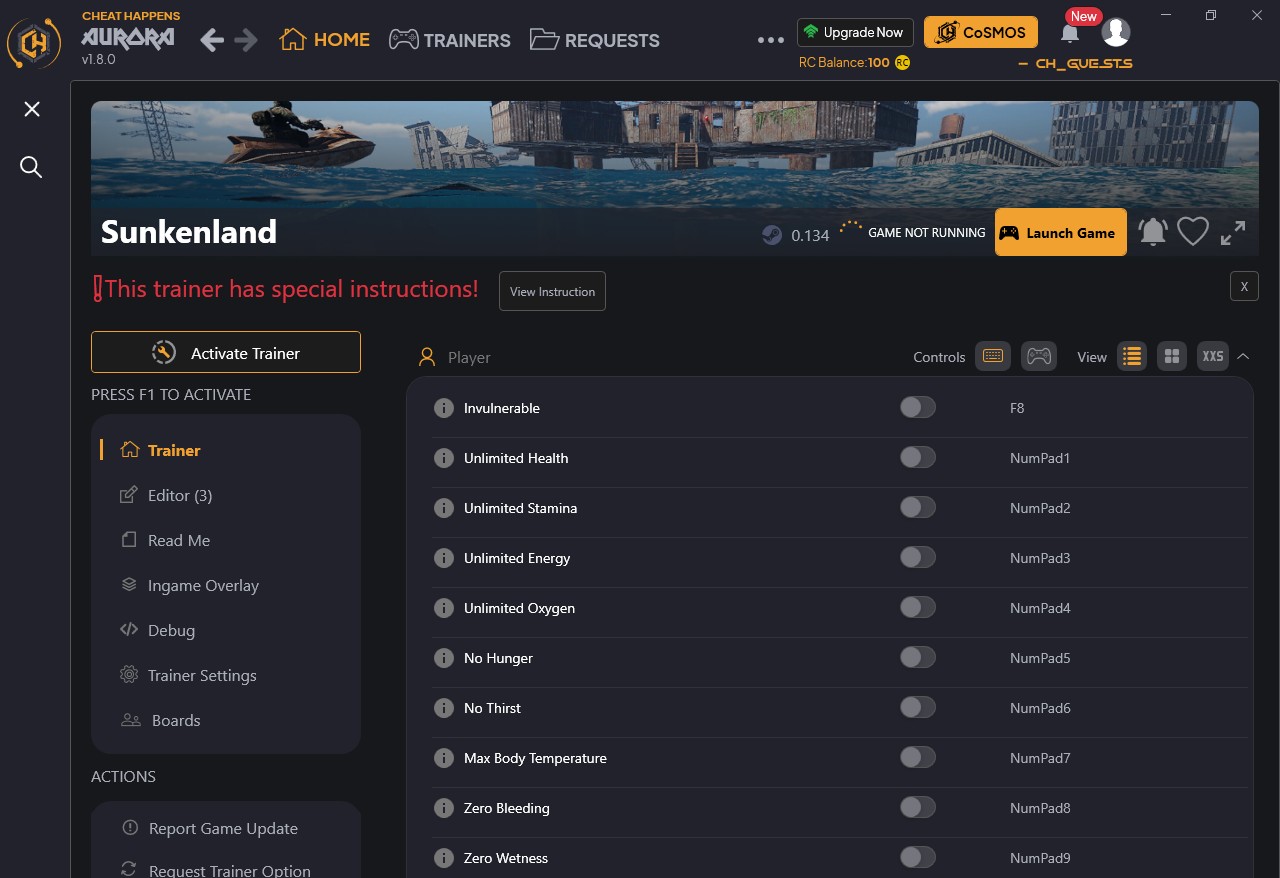Click Request Trainer Option action
The width and height of the screenshot is (1280, 878).
(x=216, y=869)
